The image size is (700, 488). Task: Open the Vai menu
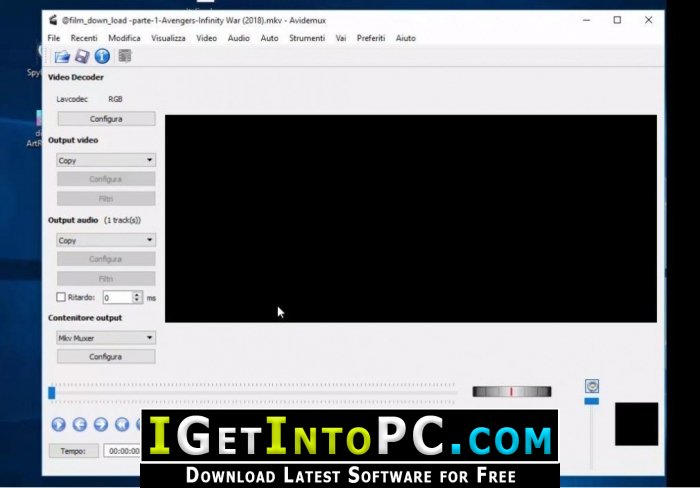341,38
